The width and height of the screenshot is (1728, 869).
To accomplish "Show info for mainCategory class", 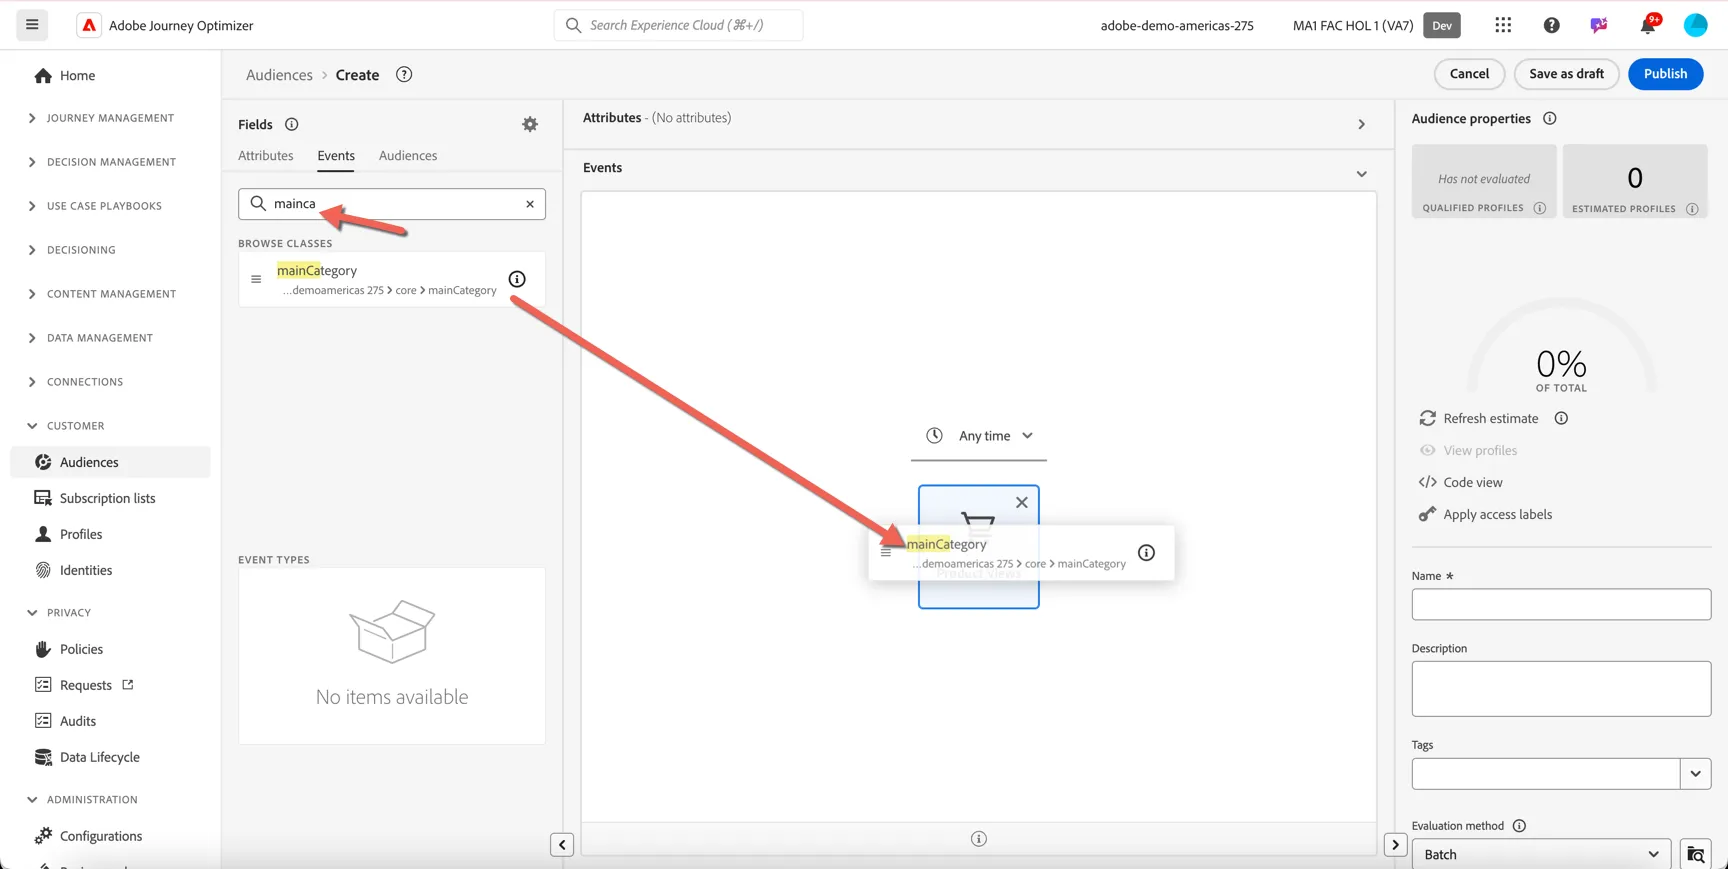I will pyautogui.click(x=517, y=279).
